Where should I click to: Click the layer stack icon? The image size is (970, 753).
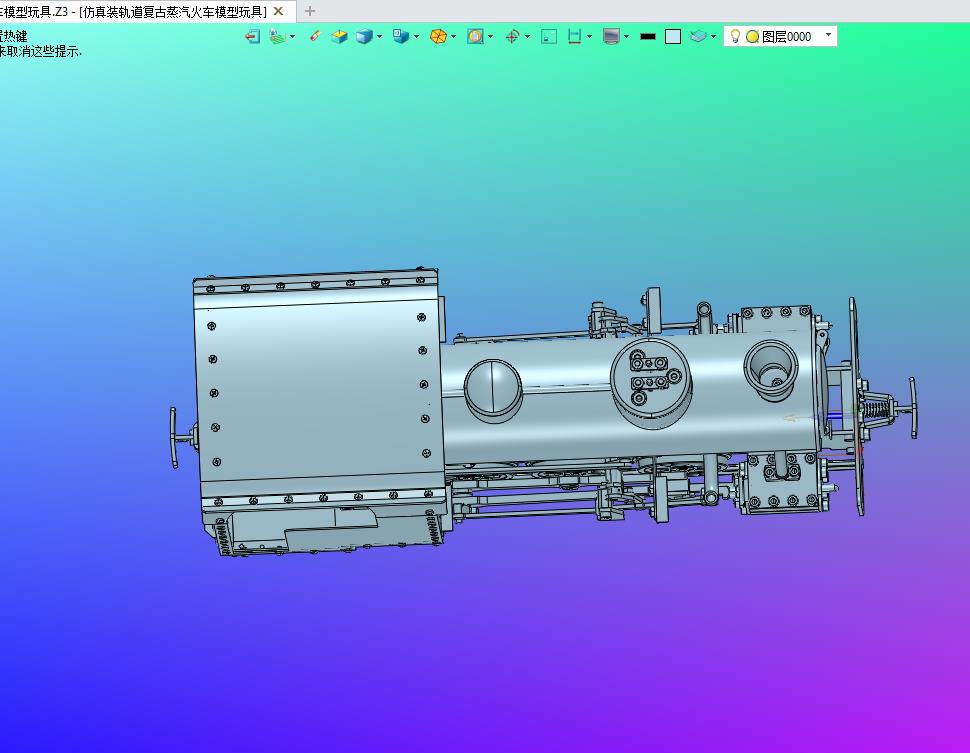pos(698,37)
